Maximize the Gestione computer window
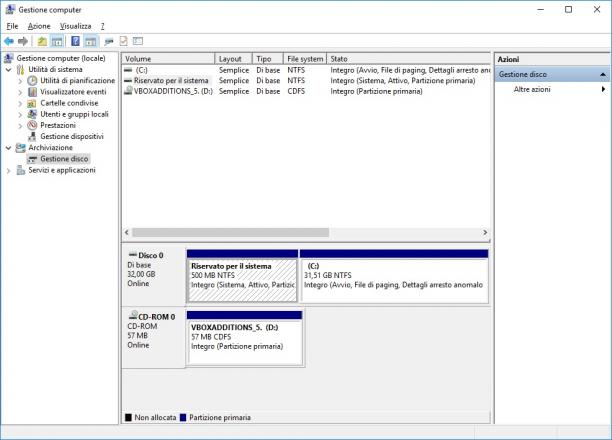The width and height of the screenshot is (612, 440). tap(569, 10)
